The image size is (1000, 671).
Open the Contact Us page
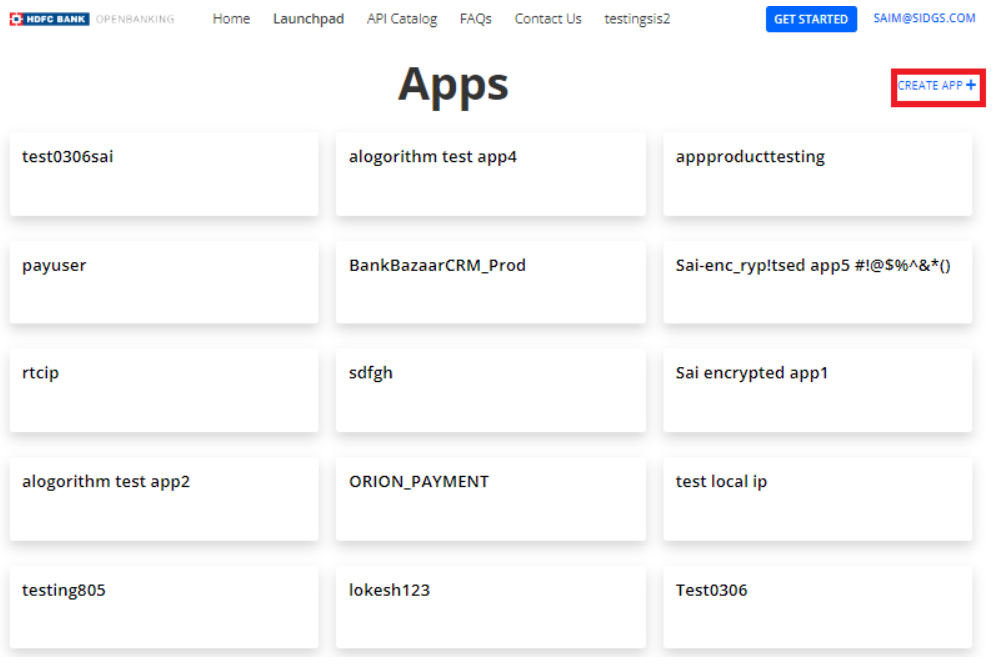(547, 19)
